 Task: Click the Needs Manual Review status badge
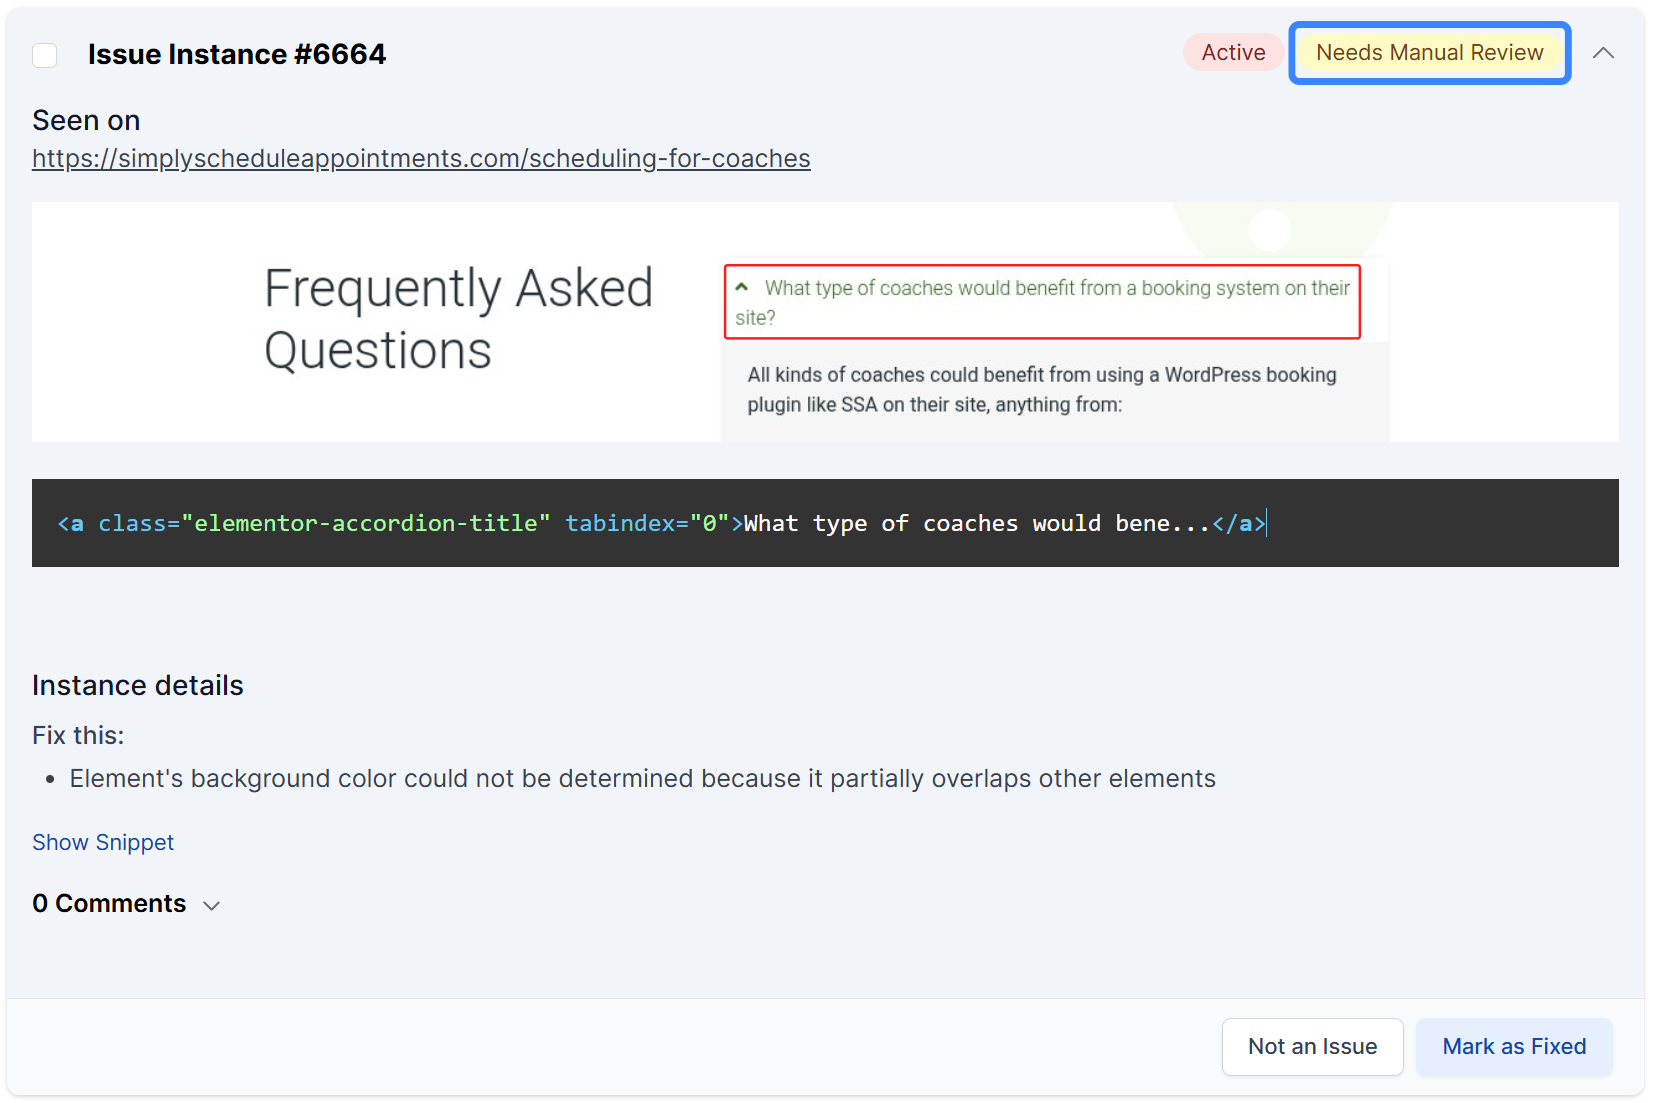(x=1429, y=52)
